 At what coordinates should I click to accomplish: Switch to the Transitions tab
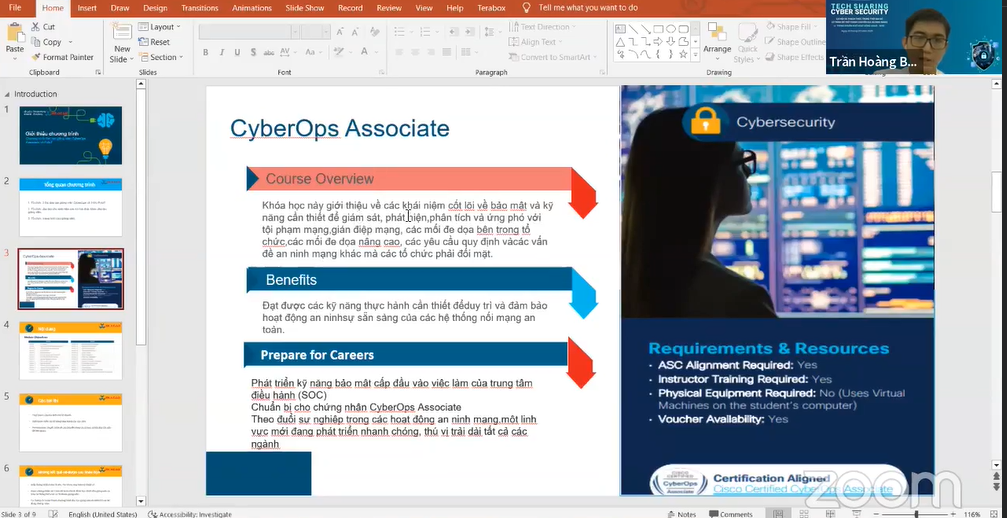coord(200,8)
